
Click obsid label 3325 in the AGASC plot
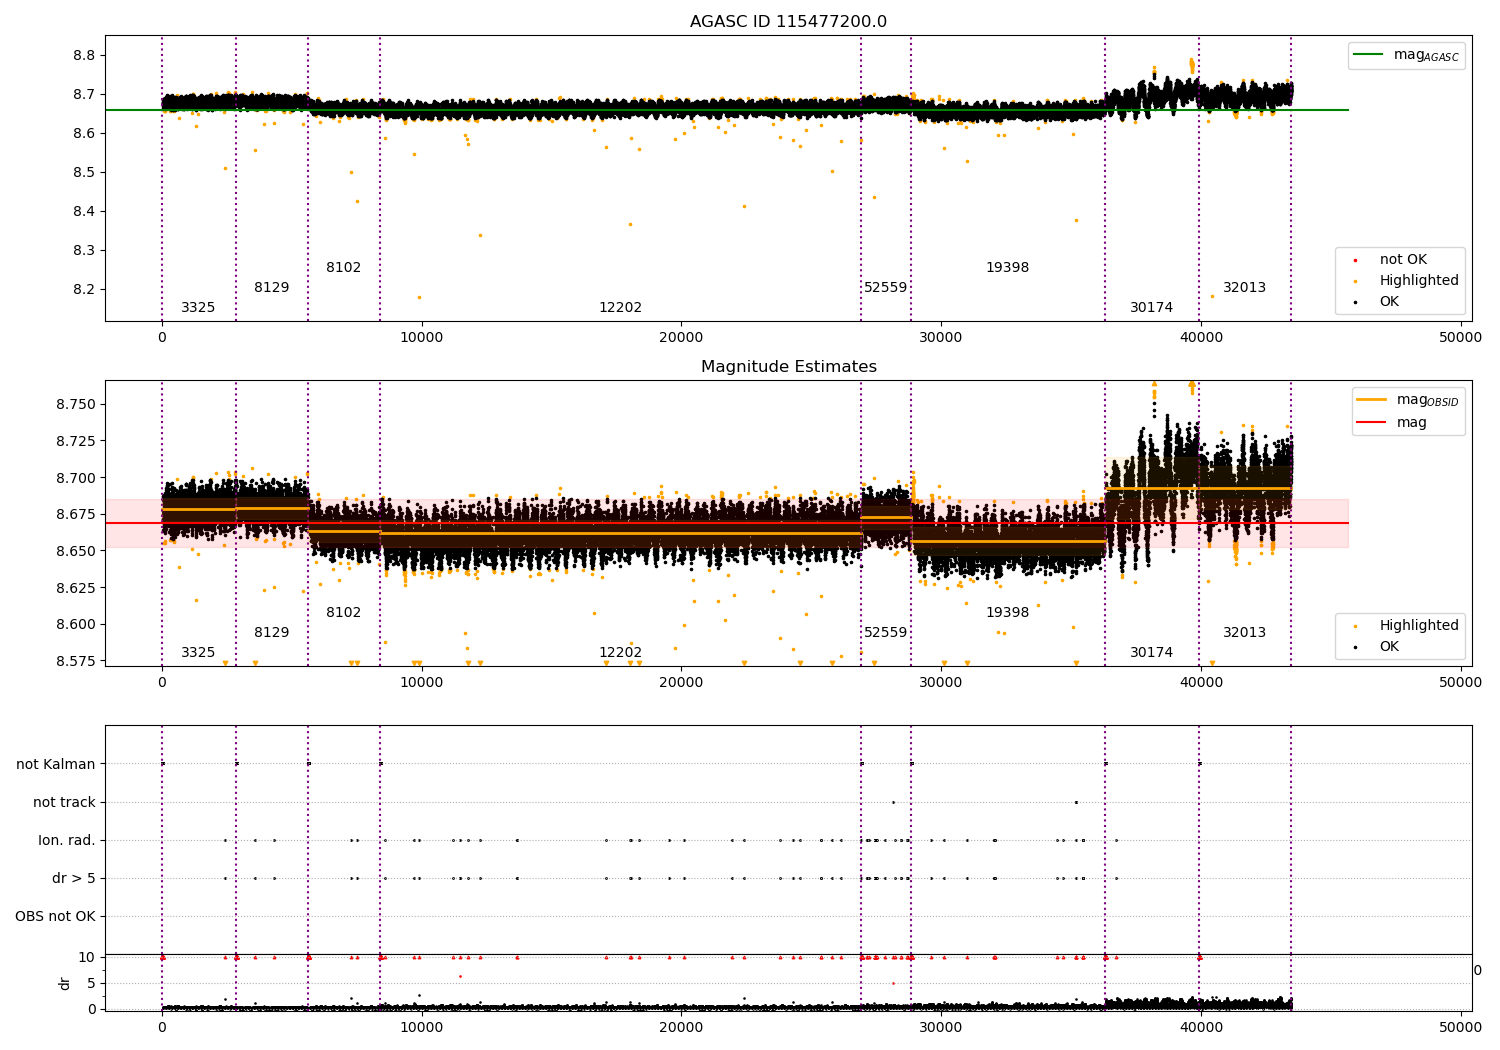click(x=198, y=308)
